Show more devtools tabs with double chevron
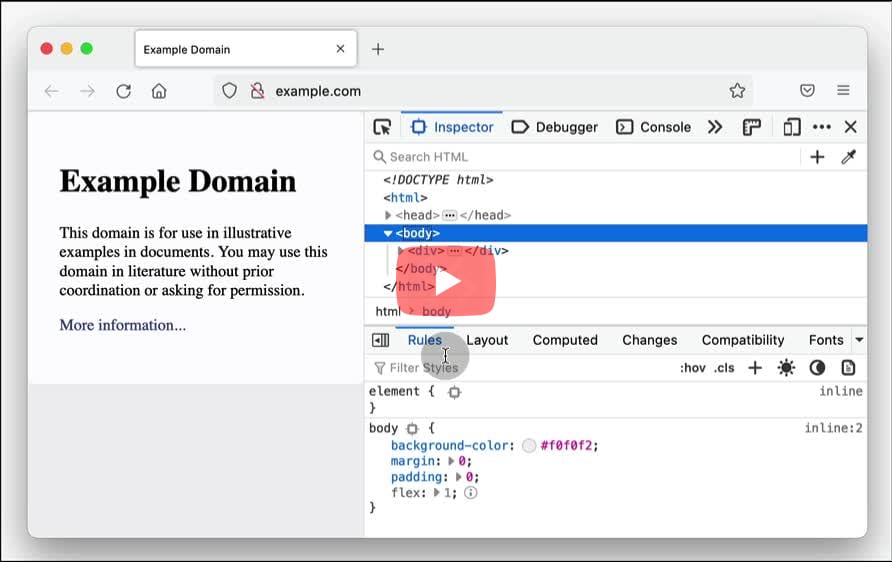Screen dimensions: 892x562 click(x=715, y=127)
